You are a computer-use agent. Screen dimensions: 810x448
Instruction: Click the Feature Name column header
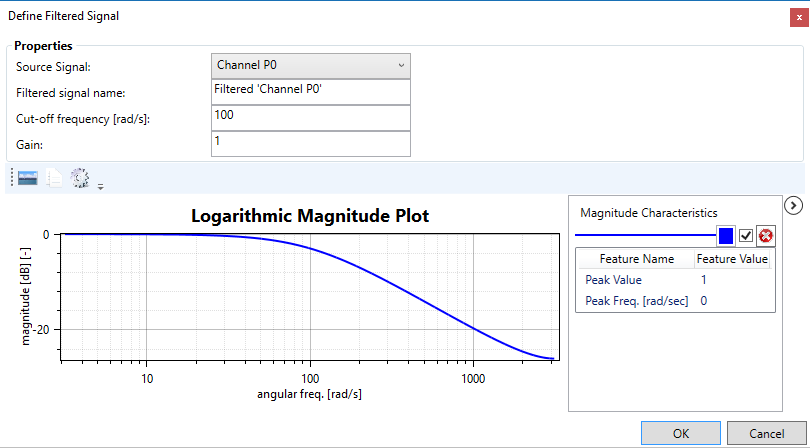point(637,259)
